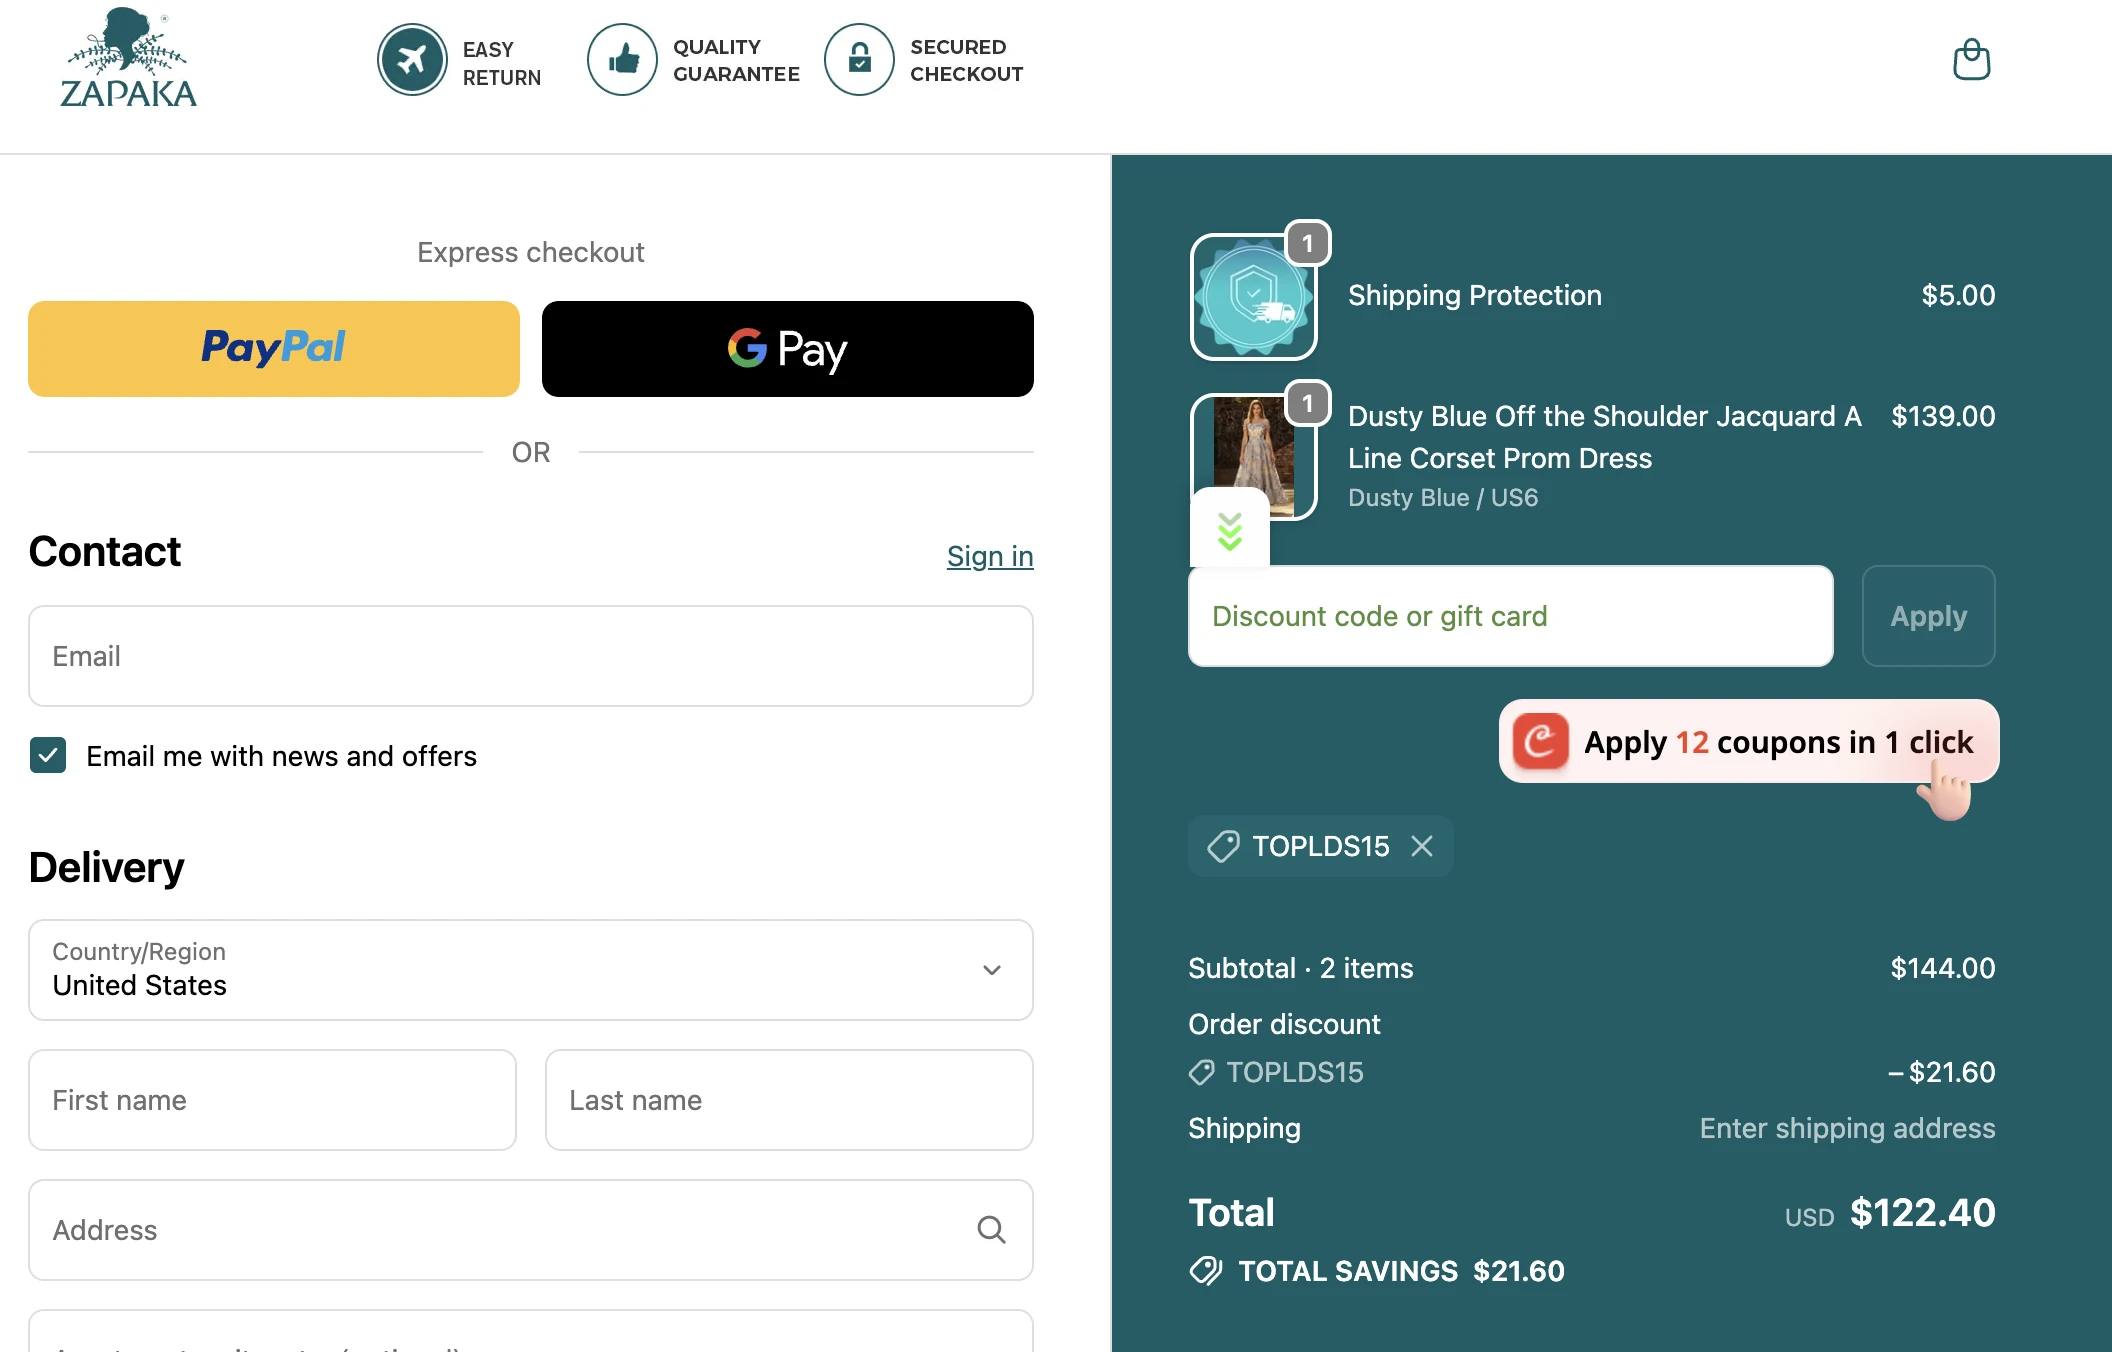Viewport: 2112px width, 1352px height.
Task: Click the tag icon beside the TOPLDS15 order discount
Action: tap(1201, 1072)
